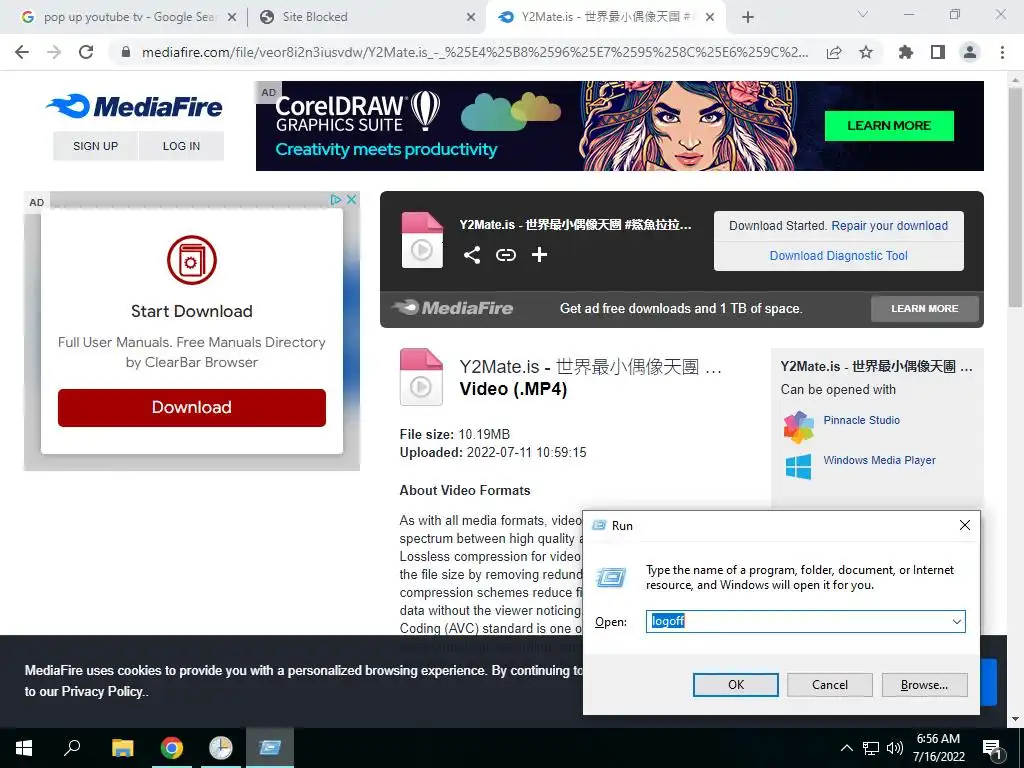Open Chrome three-dot menu
Screen dimensions: 1024x768
click(1002, 52)
